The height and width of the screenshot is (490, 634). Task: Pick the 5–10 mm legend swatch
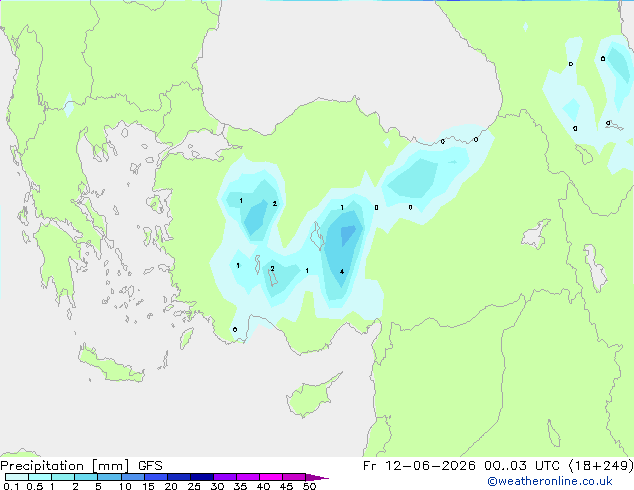point(109,477)
